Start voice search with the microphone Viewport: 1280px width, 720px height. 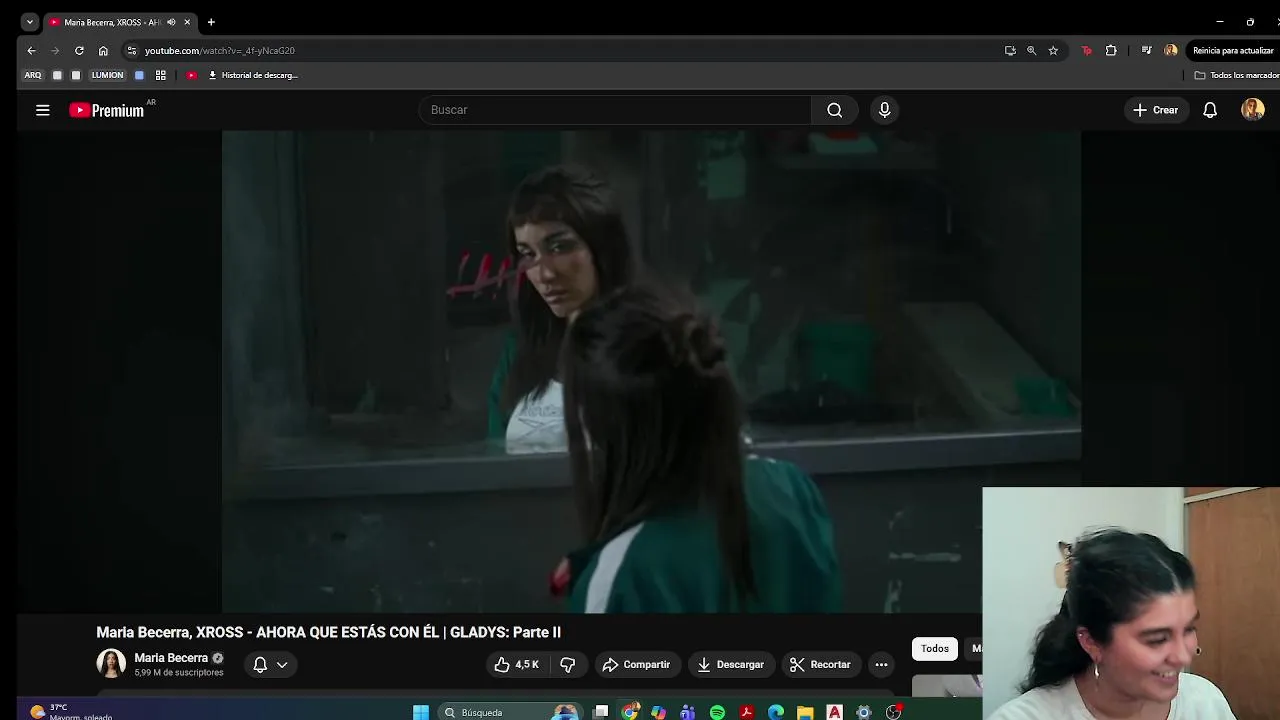pyautogui.click(x=884, y=110)
